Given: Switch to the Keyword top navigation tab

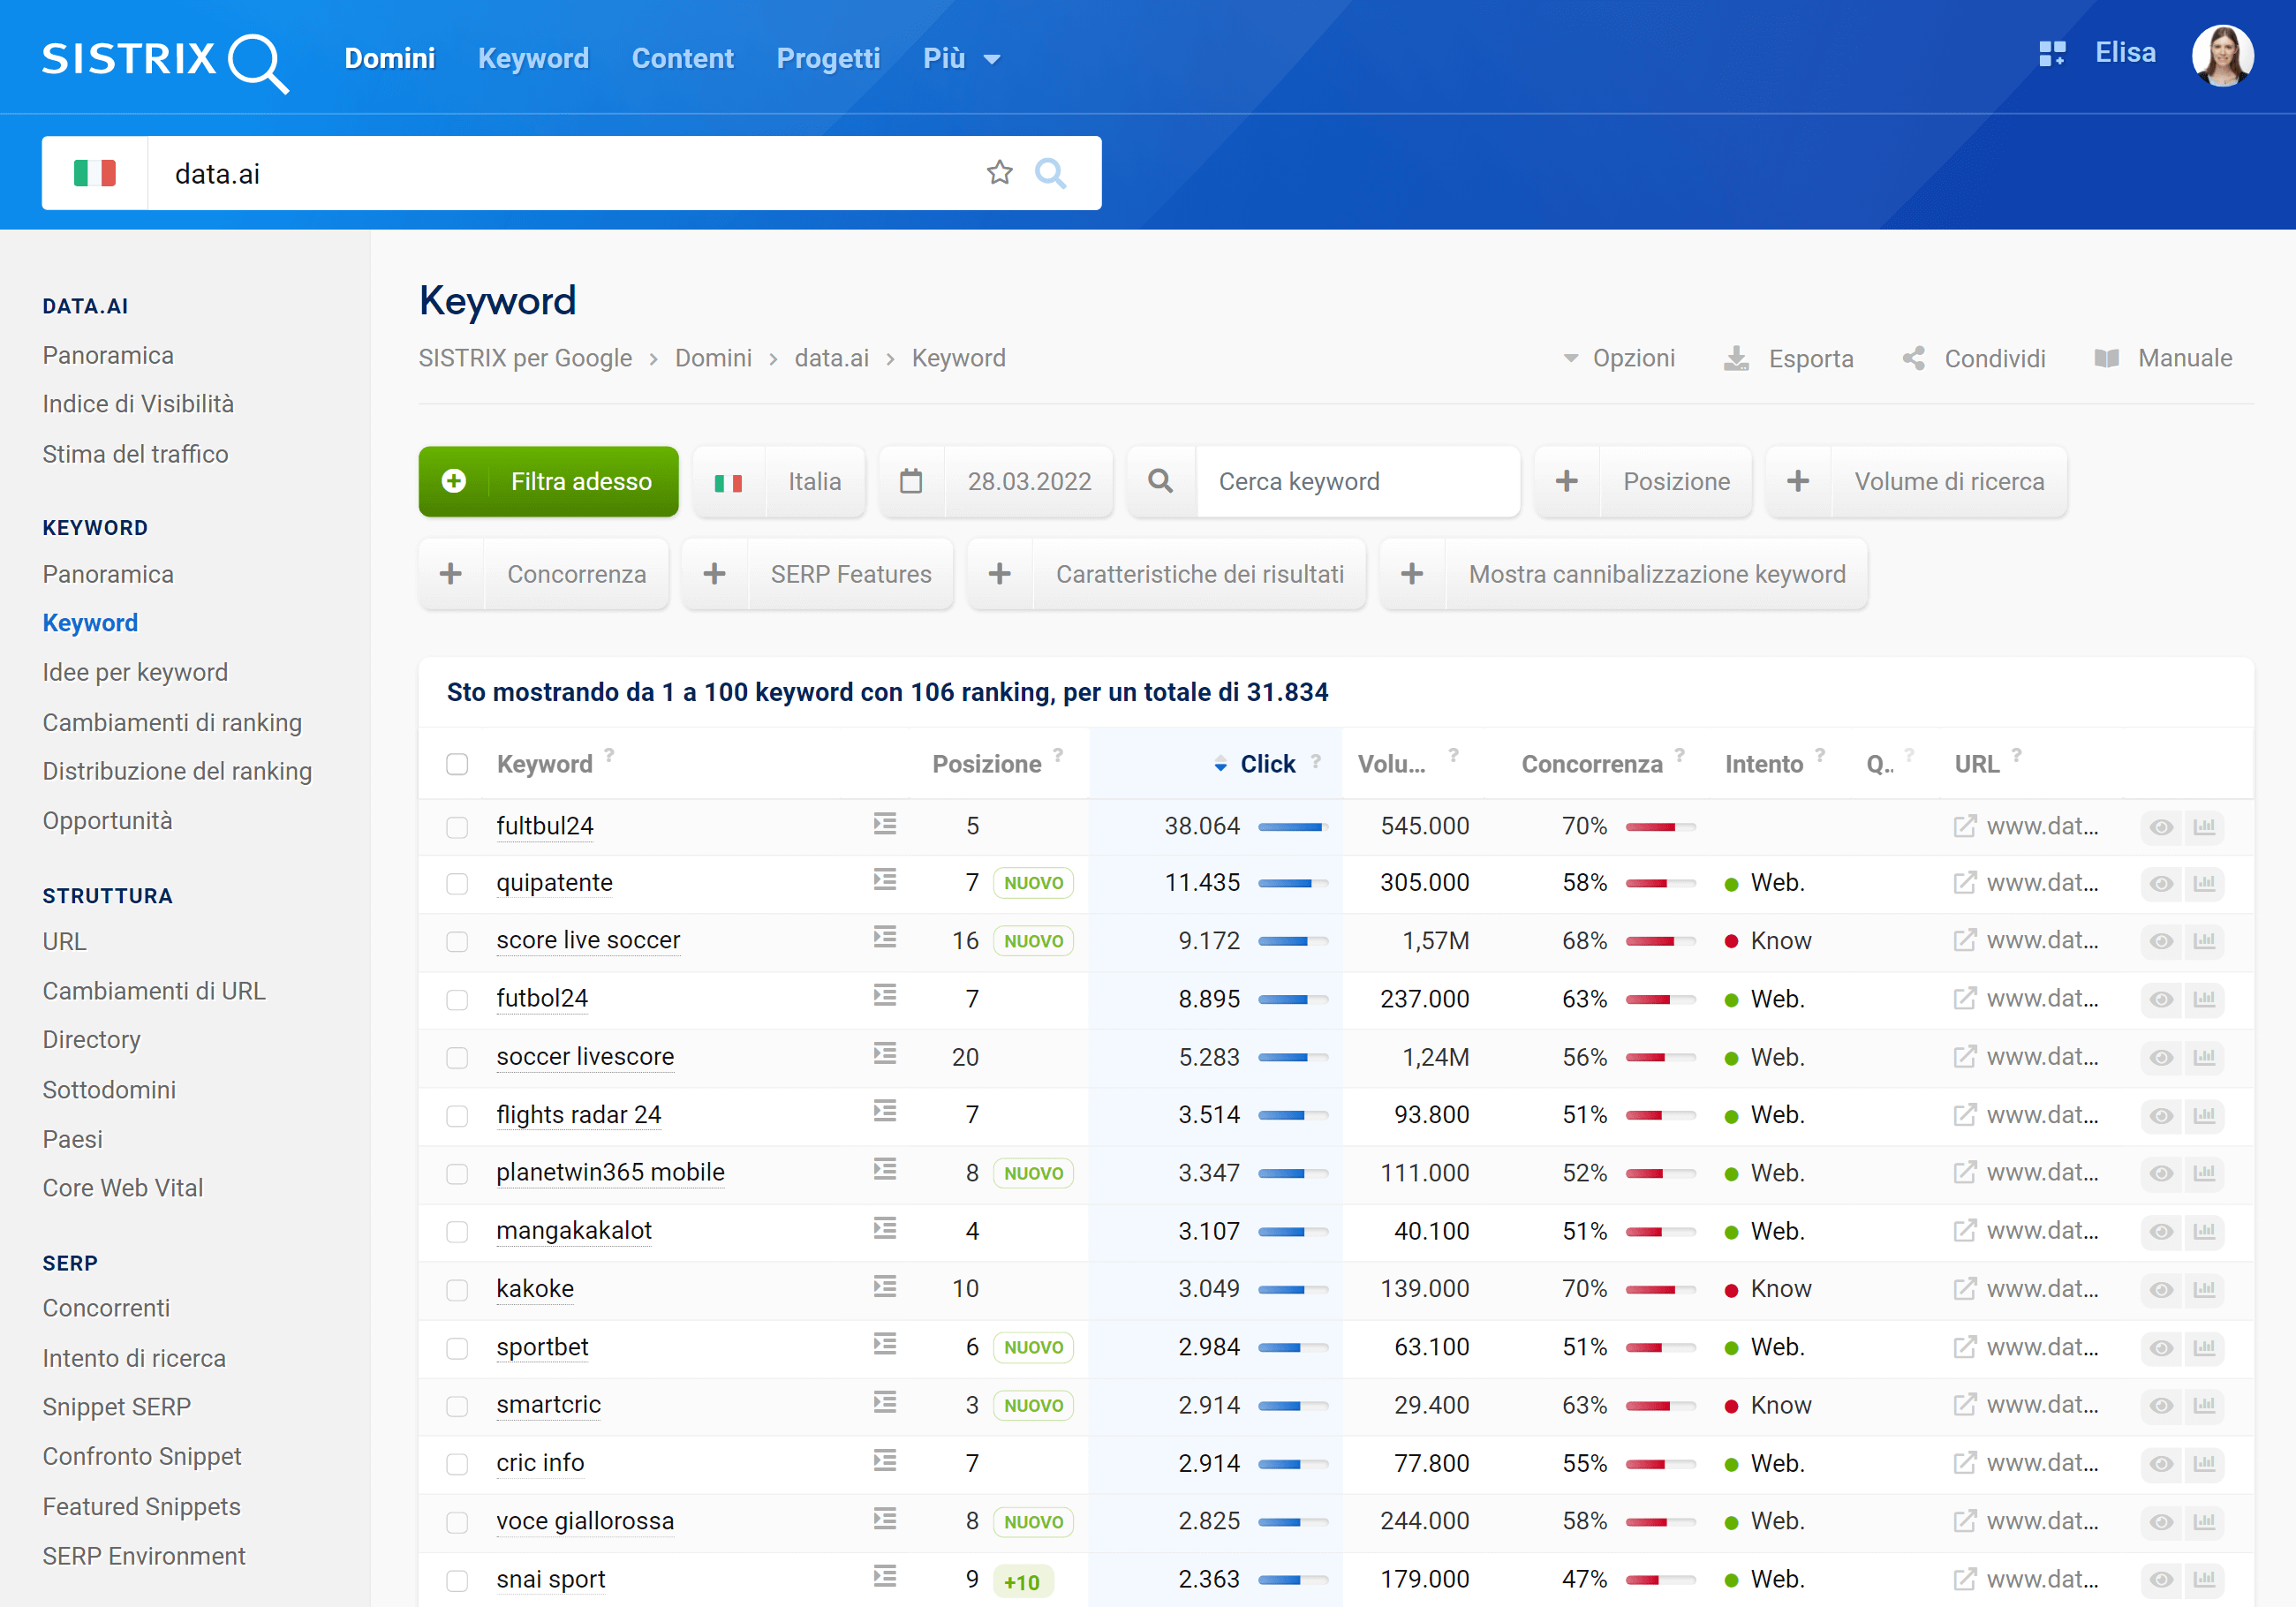Looking at the screenshot, I should (533, 58).
